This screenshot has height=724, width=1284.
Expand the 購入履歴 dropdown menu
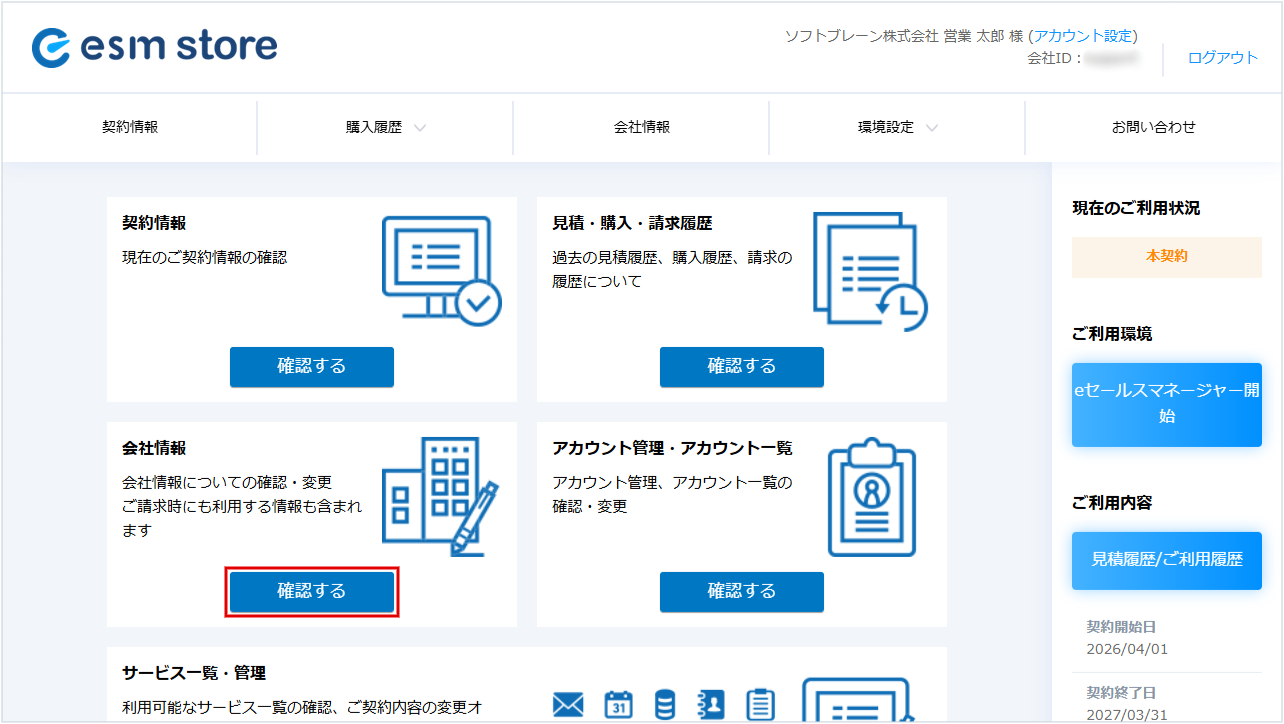point(385,127)
